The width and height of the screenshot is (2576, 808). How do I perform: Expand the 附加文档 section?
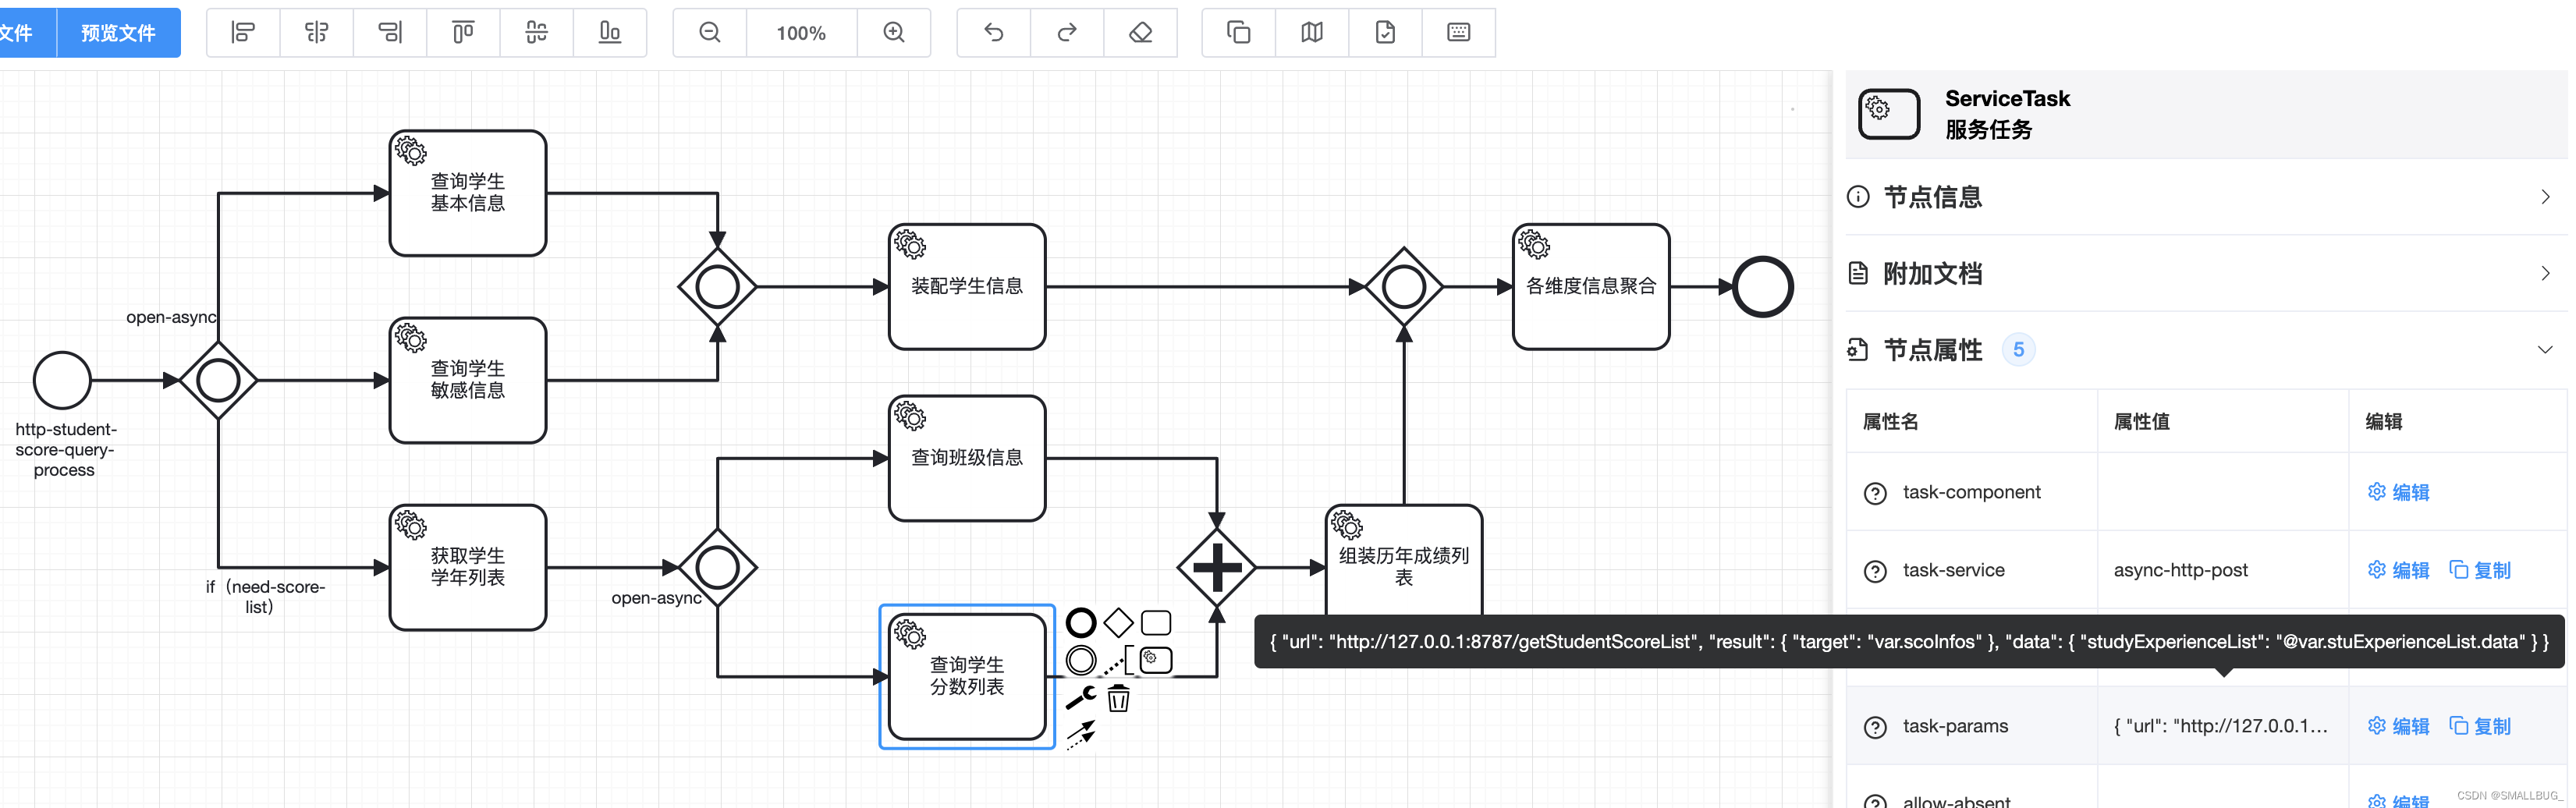tap(2206, 273)
